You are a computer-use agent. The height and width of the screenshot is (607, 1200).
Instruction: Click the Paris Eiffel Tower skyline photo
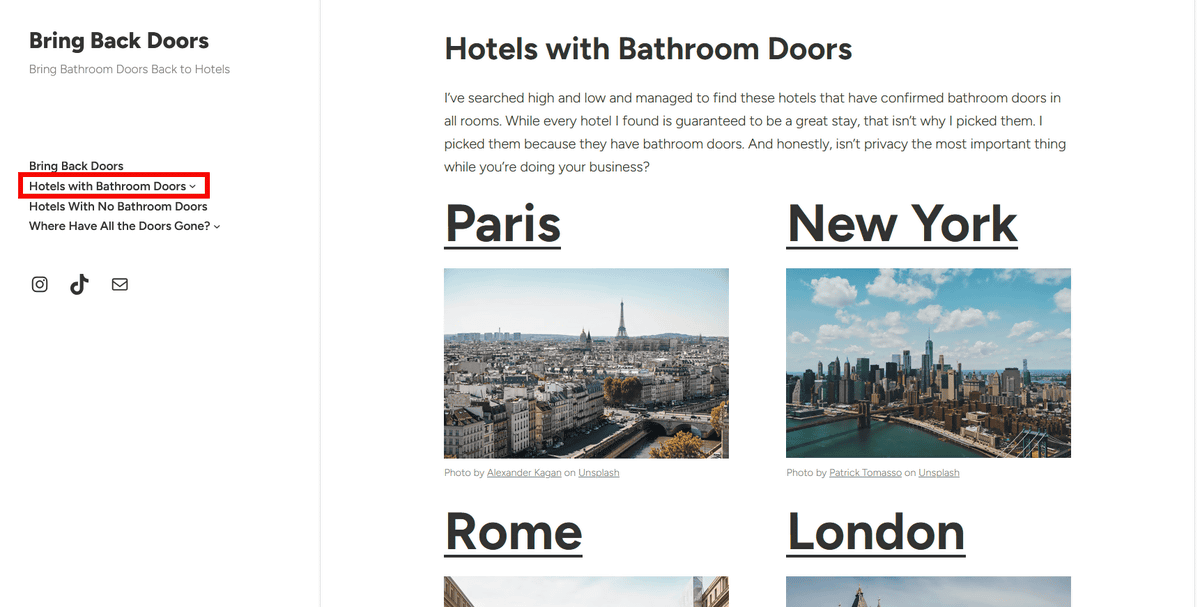(x=586, y=363)
